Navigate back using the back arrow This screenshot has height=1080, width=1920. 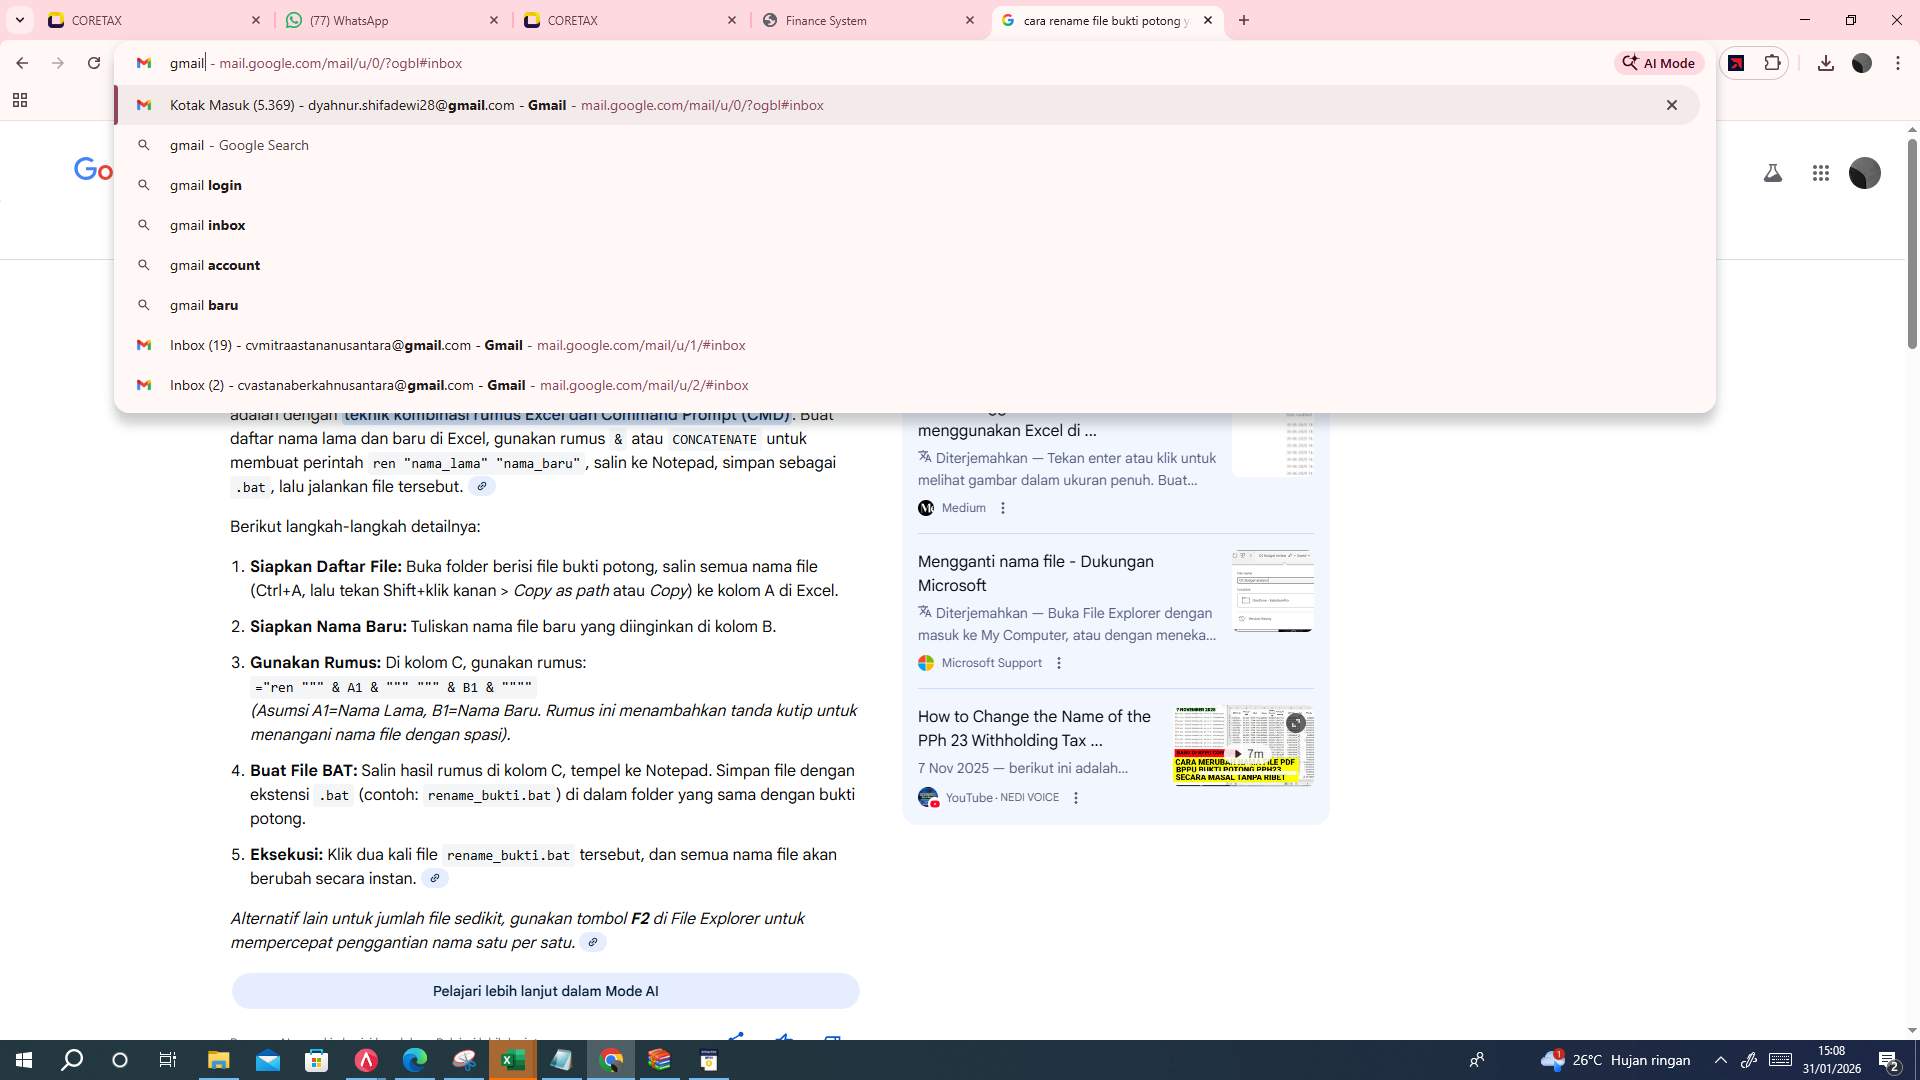tap(22, 62)
